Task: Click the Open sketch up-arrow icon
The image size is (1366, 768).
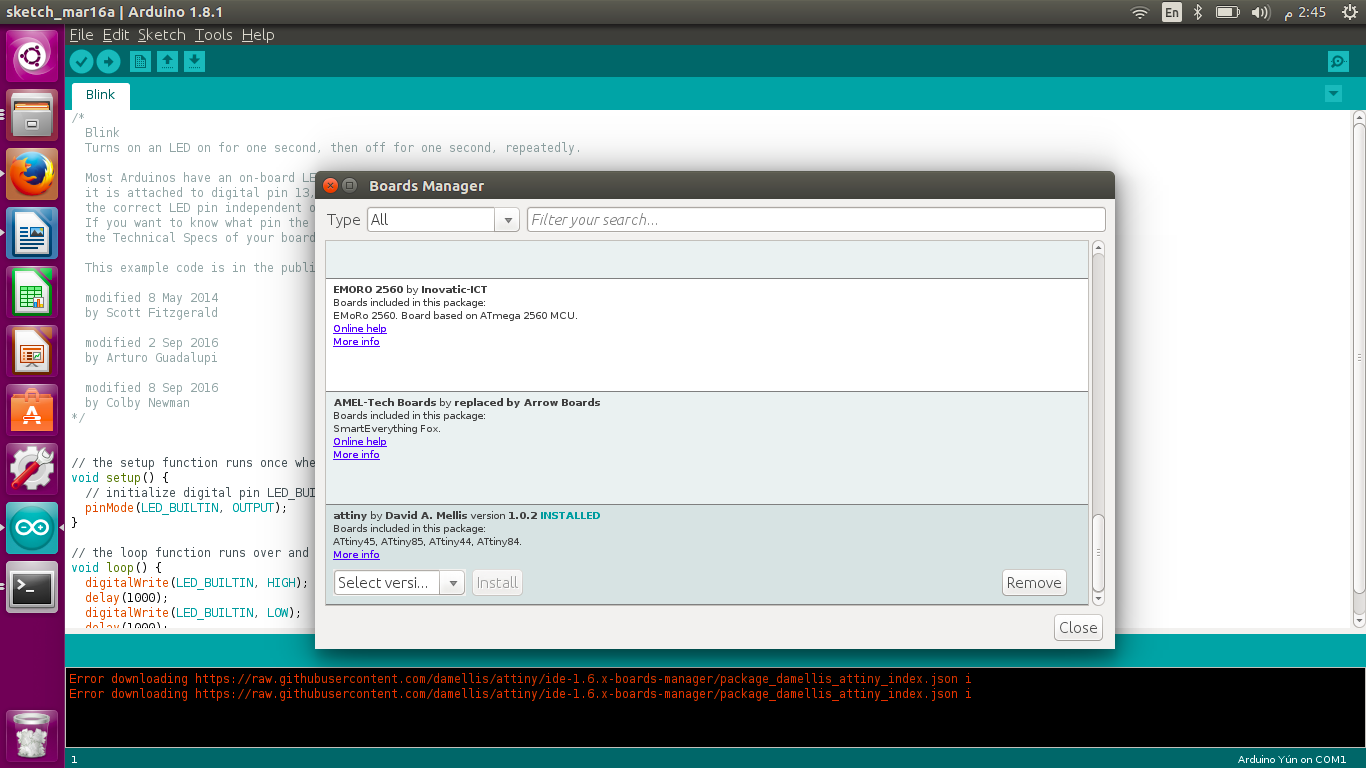Action: [168, 62]
